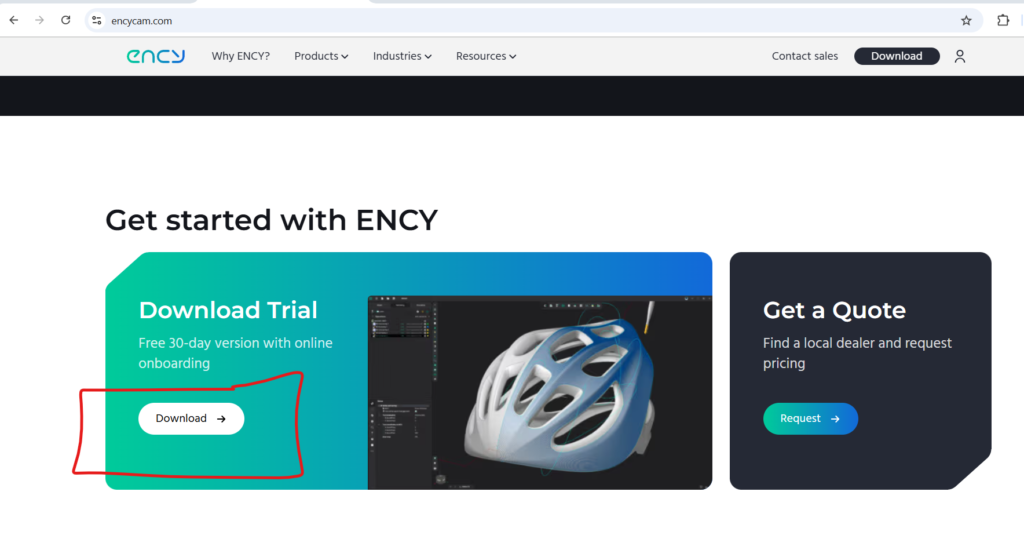Viewport: 1024px width, 539px height.
Task: Expand the Resources dropdown menu
Action: coord(486,56)
